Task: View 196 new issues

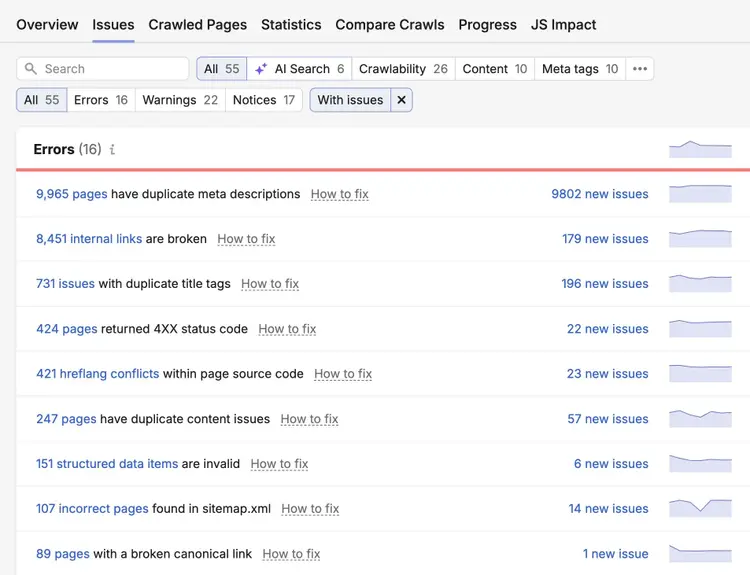Action: (605, 284)
